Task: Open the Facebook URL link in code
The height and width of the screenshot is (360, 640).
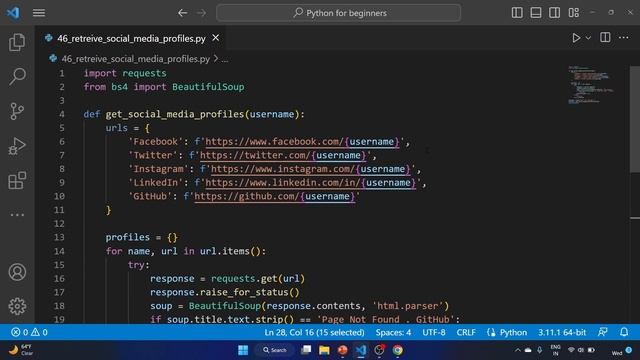Action: tap(302, 142)
